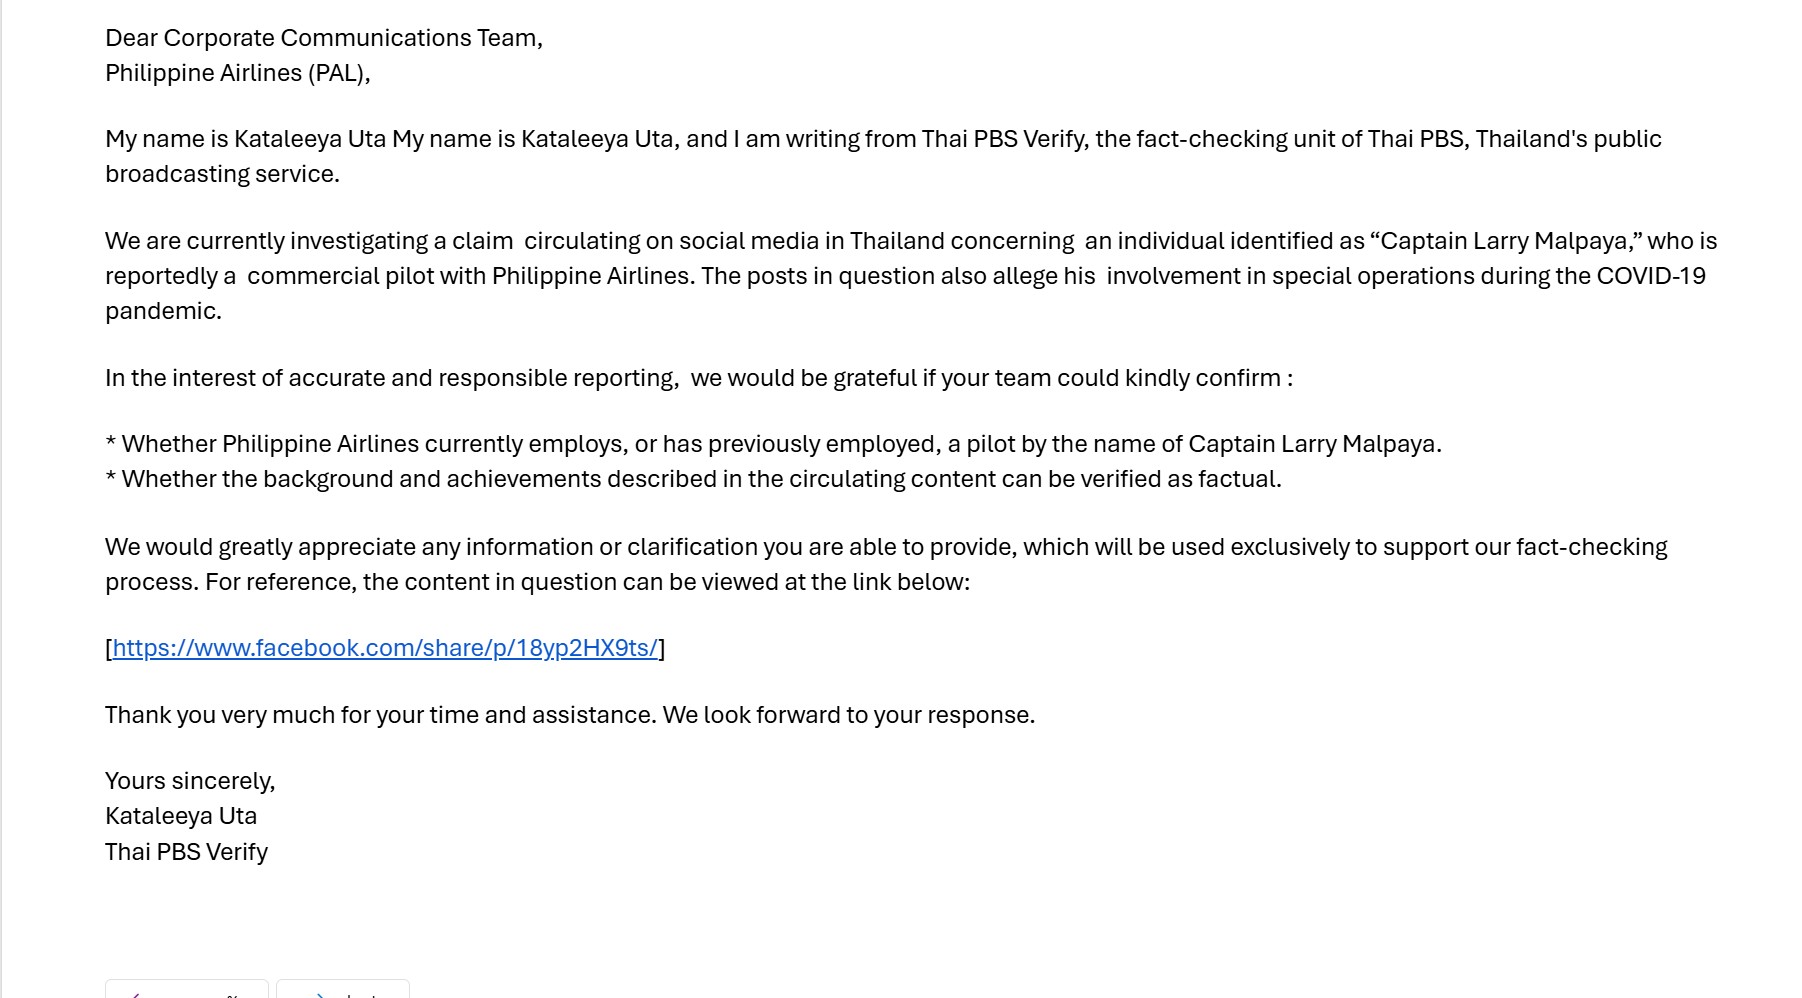Click the 'Thai PBS Verify' signature line

(187, 852)
